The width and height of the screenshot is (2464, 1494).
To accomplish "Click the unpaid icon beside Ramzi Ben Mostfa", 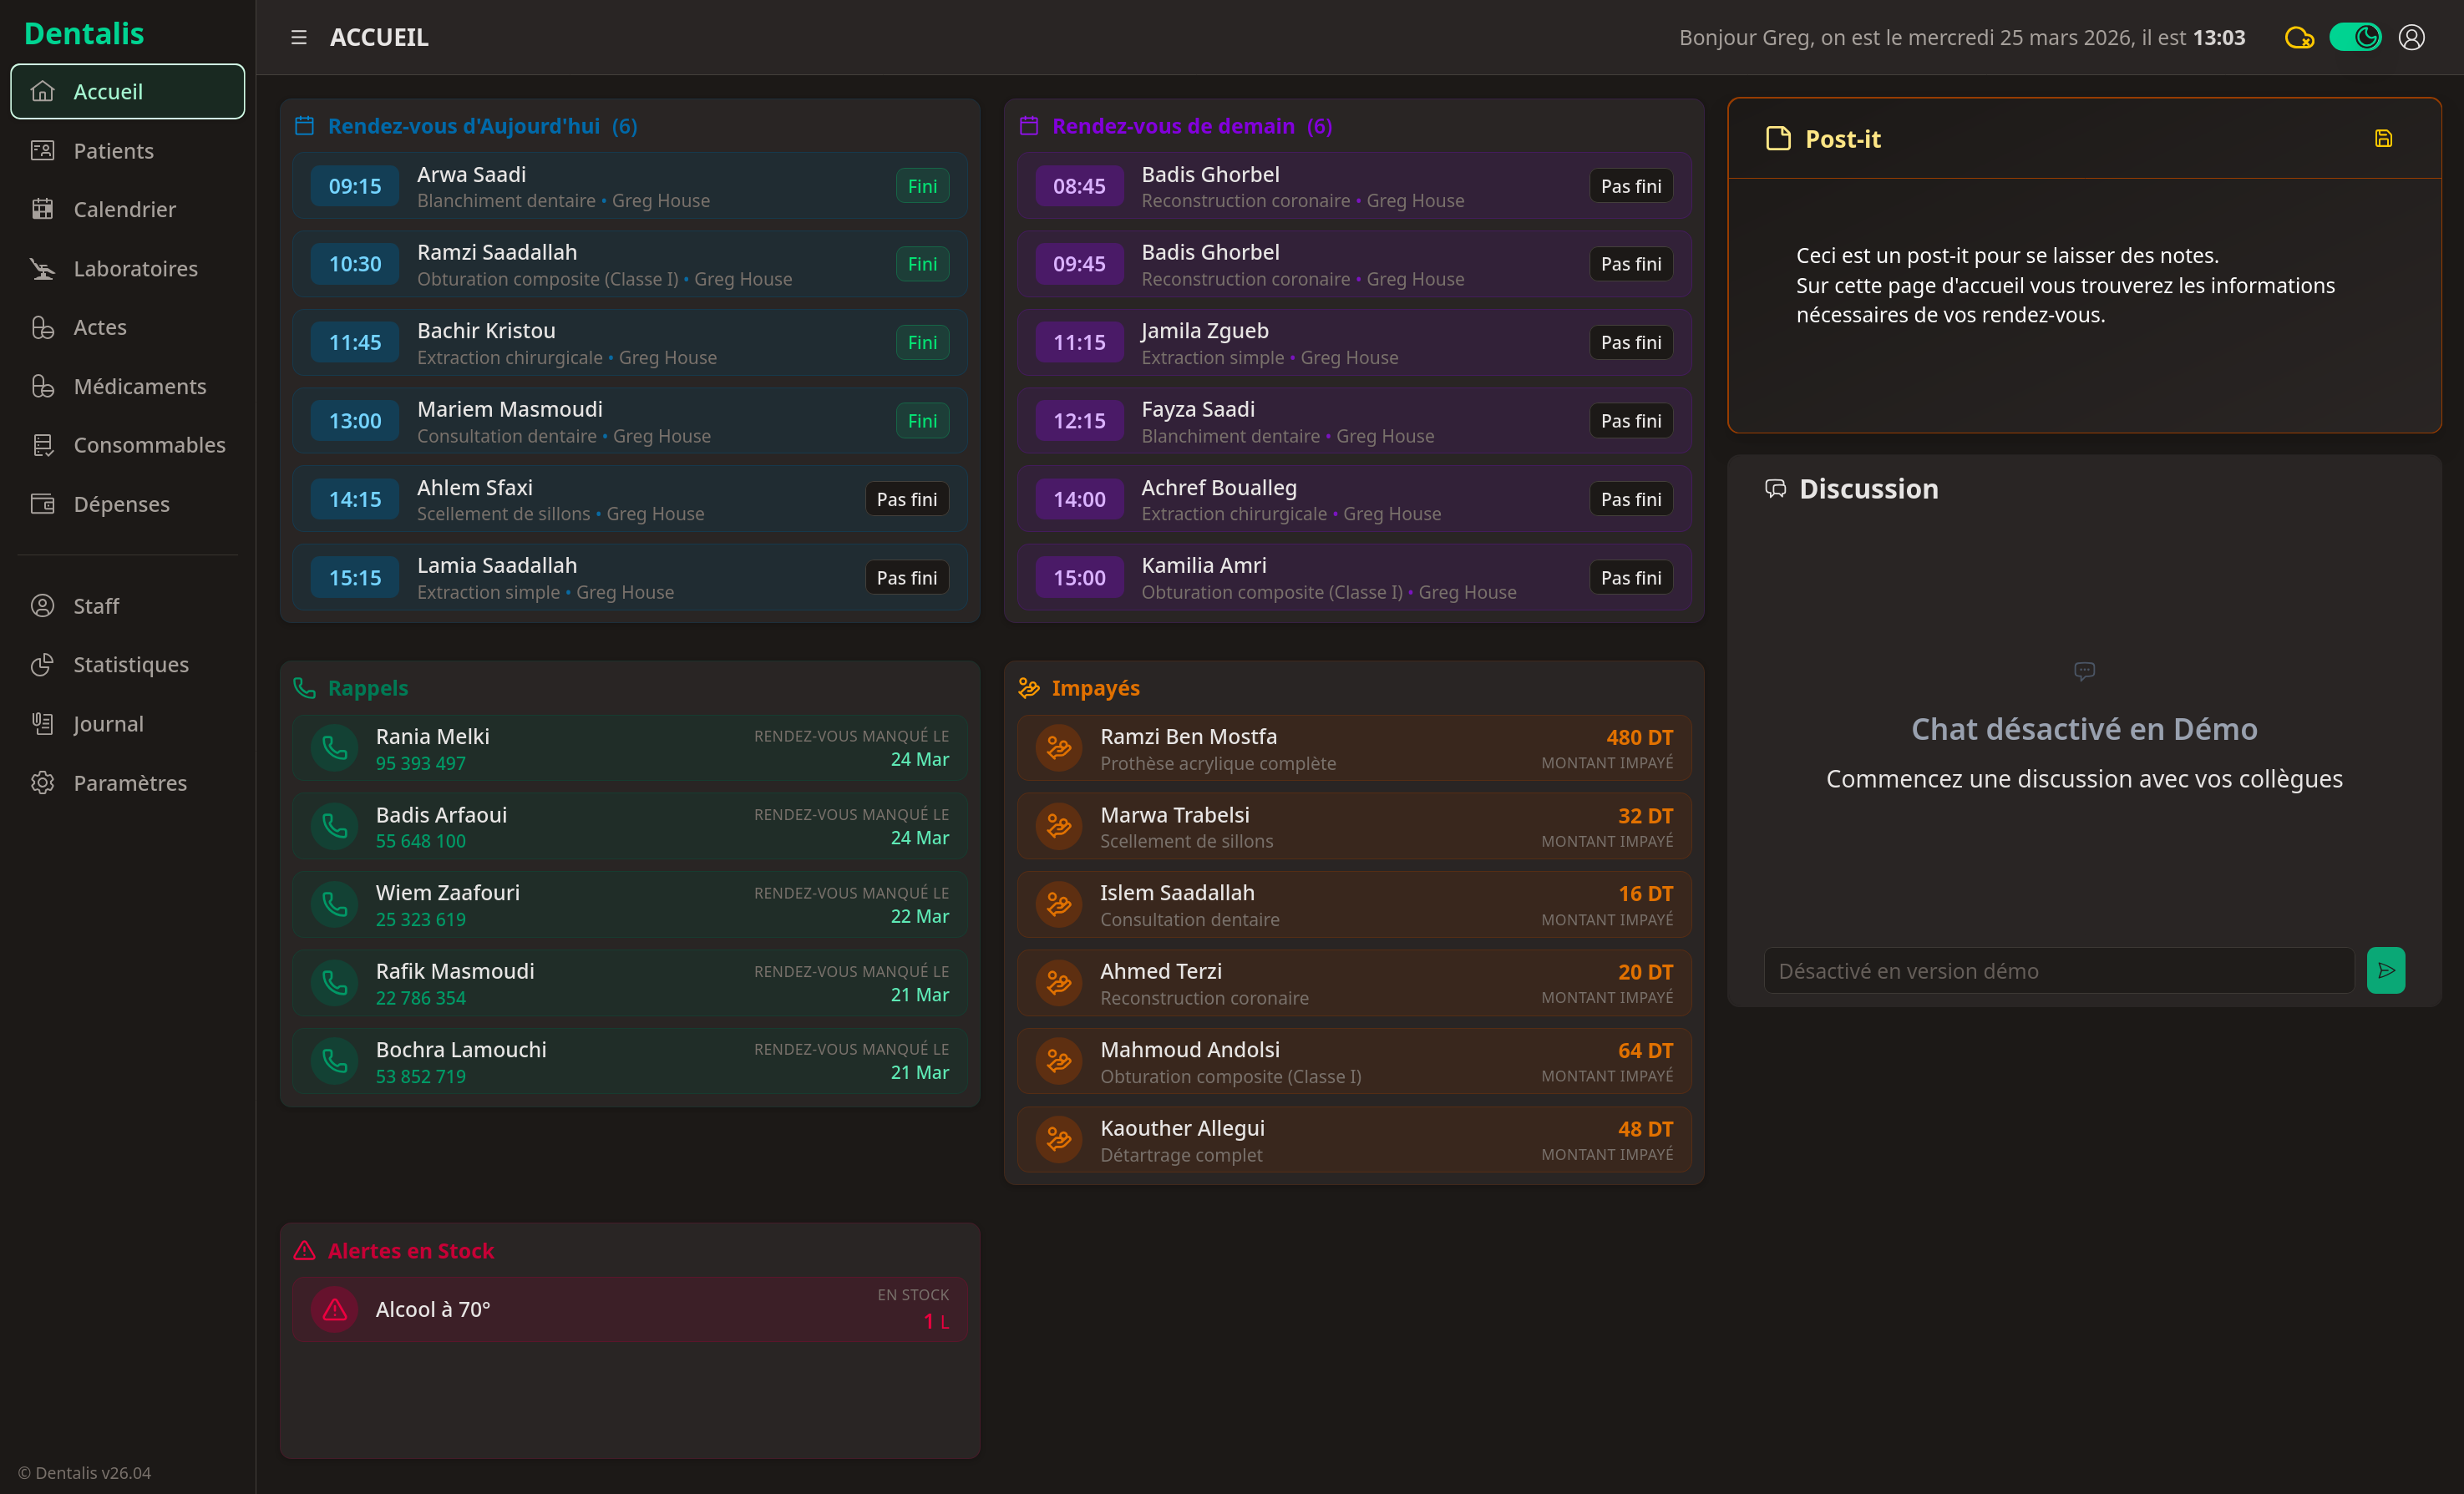I will tap(1059, 748).
